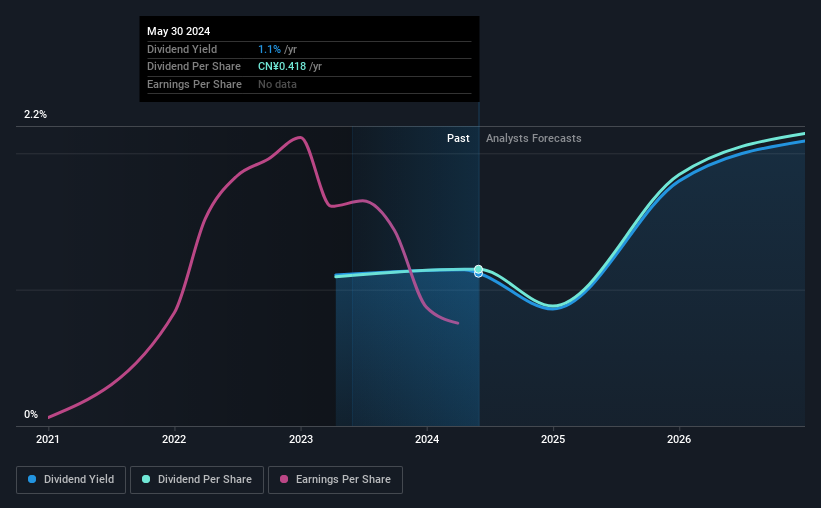Click the blue Dividend Yield legend dot
Screen dimensions: 821x508
32,479
